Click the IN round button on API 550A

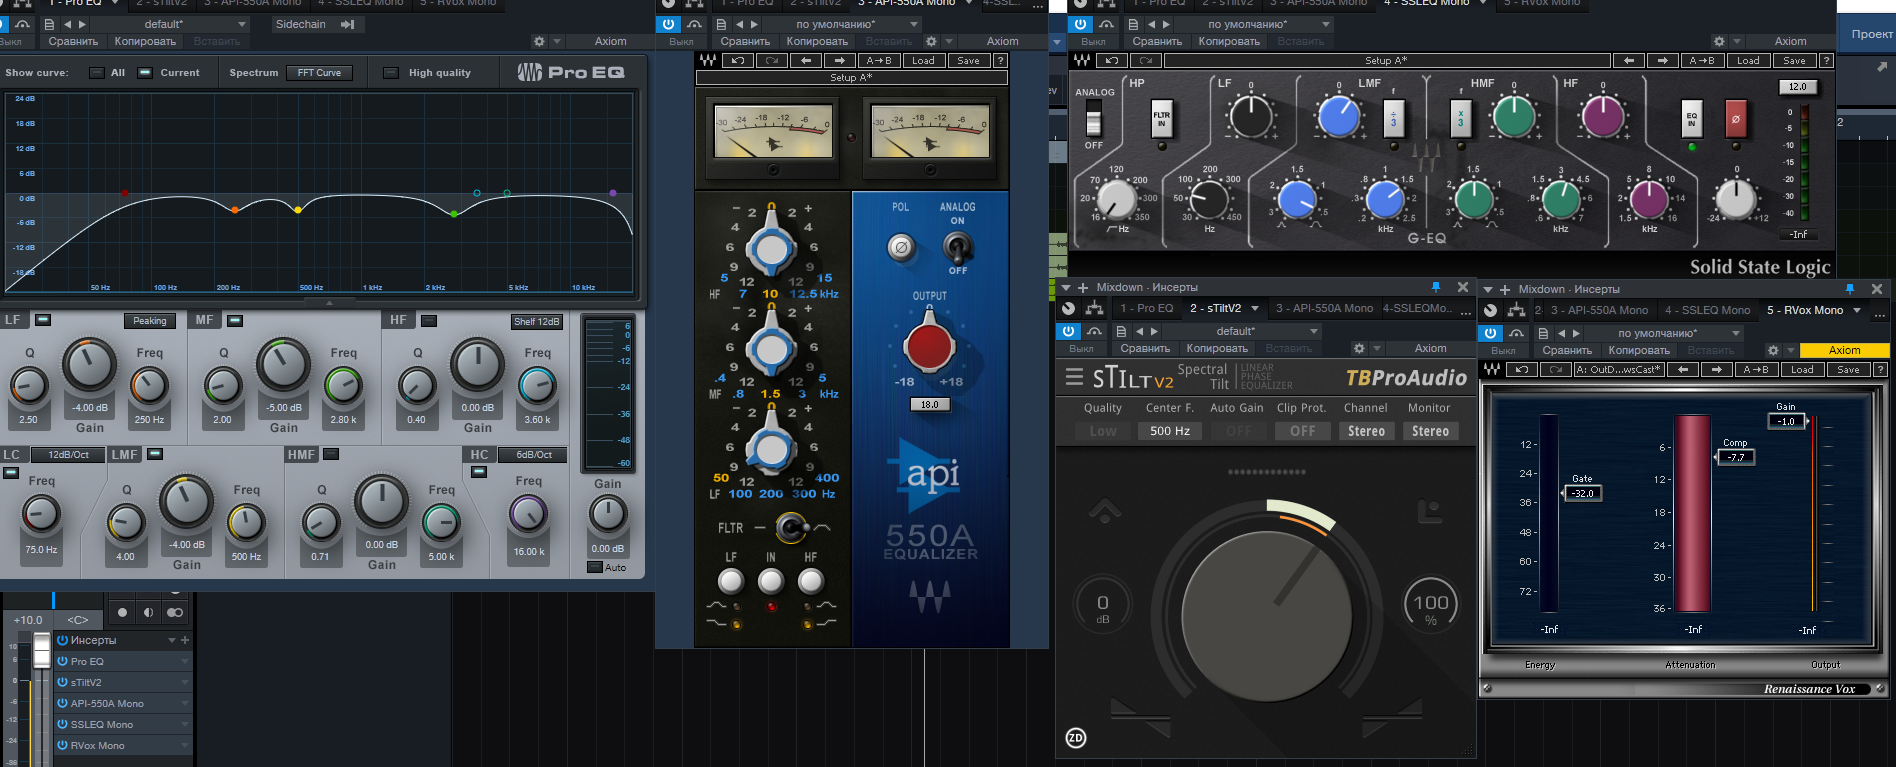[x=771, y=581]
